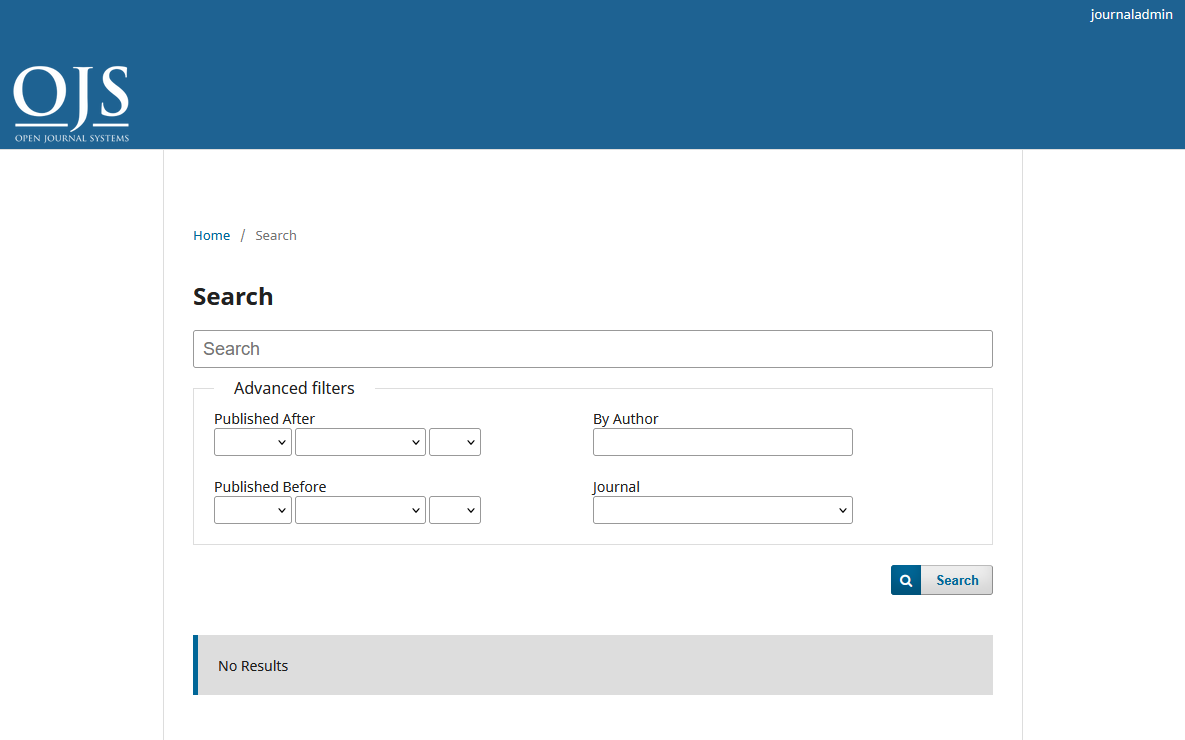Open the journaladmin user menu
This screenshot has width=1185, height=740.
(x=1131, y=15)
